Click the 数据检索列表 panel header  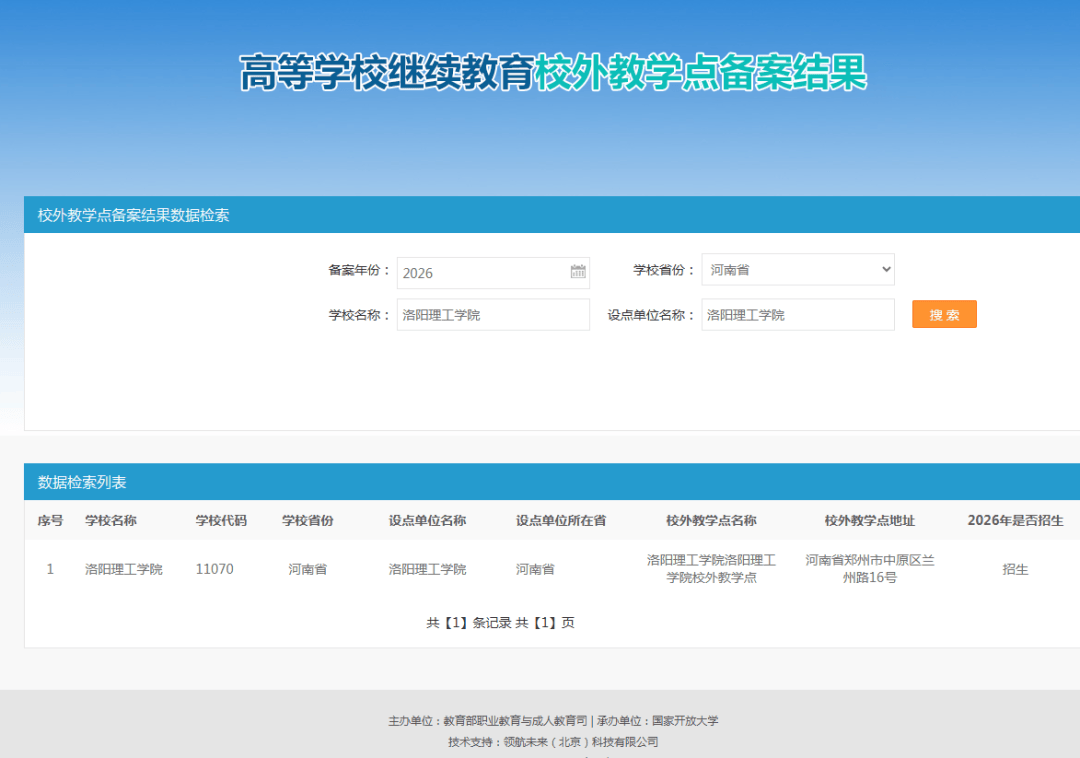(x=552, y=481)
